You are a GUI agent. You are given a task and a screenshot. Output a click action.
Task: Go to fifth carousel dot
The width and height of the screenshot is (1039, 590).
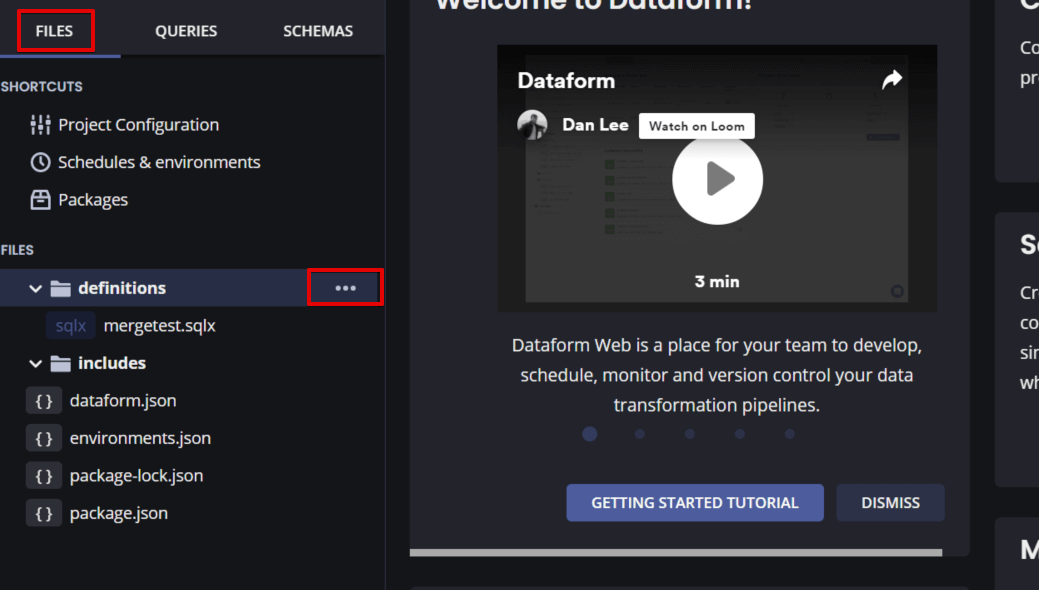pos(789,434)
